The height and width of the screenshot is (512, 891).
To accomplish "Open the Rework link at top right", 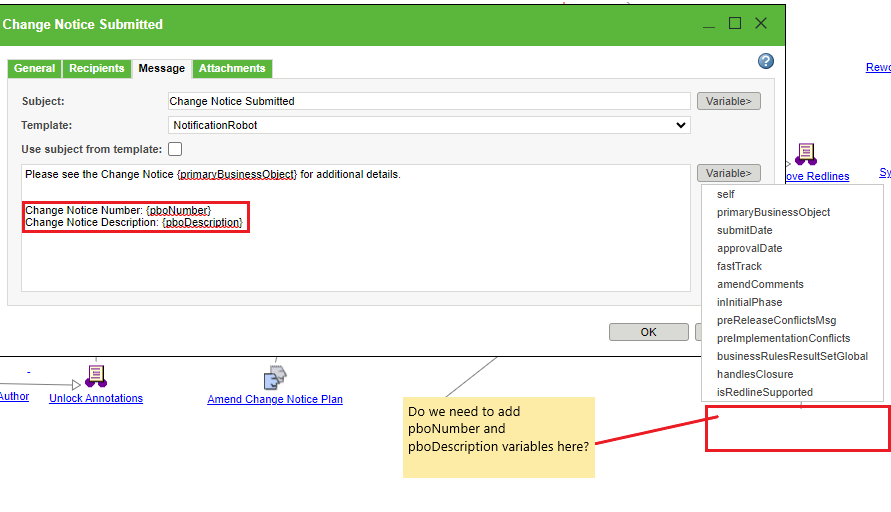I will (878, 67).
